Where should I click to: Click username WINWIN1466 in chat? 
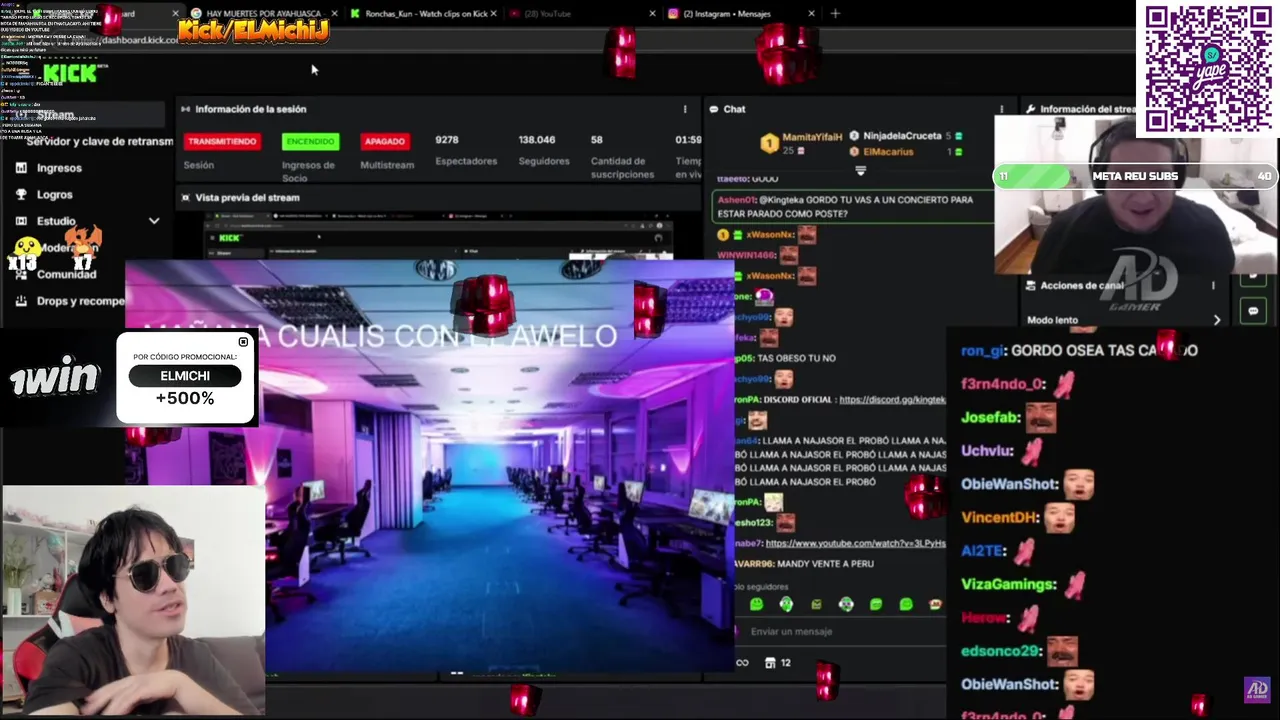[x=748, y=255]
